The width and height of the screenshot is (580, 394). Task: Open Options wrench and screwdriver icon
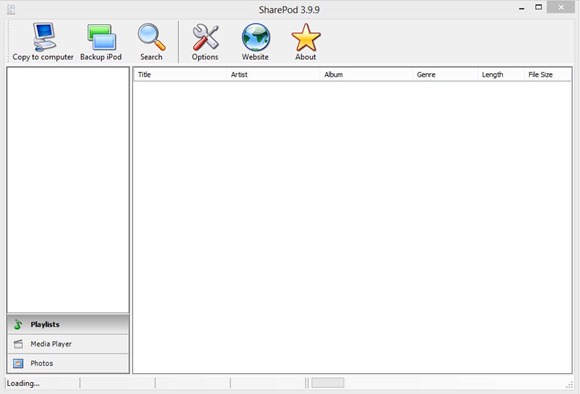[205, 42]
